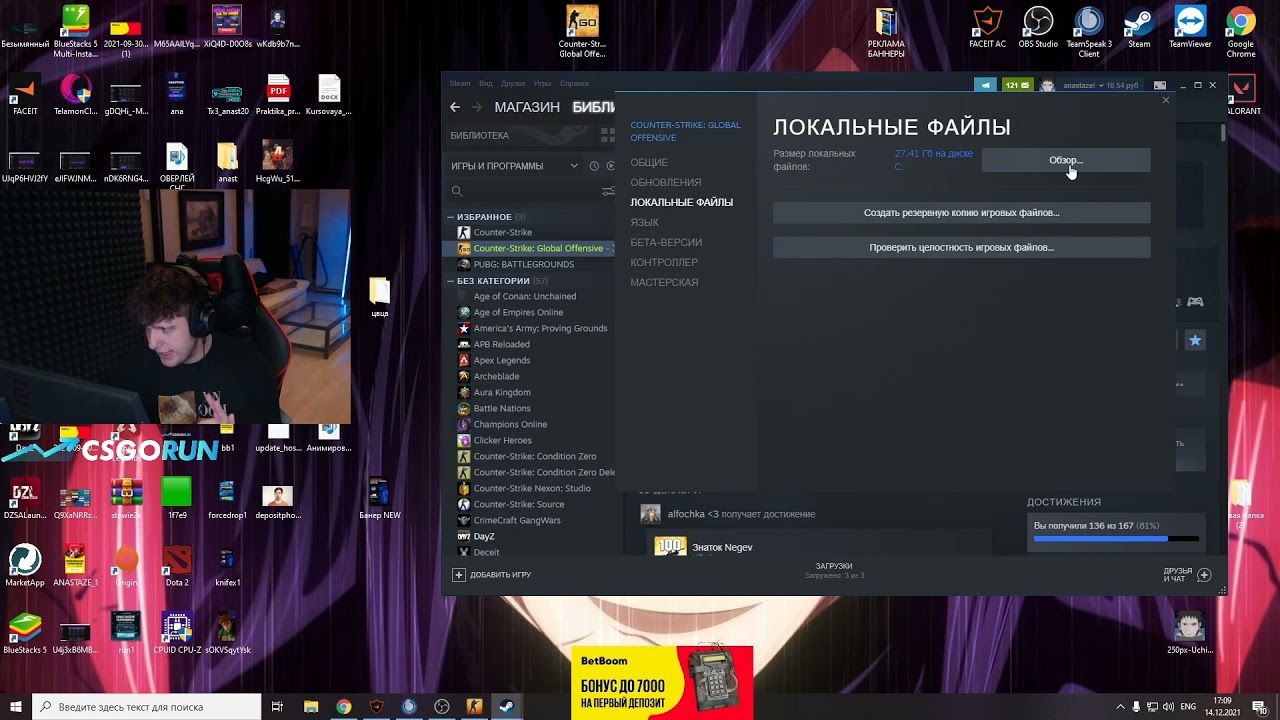1280x720 pixels.
Task: Click the library search field
Action: (525, 191)
